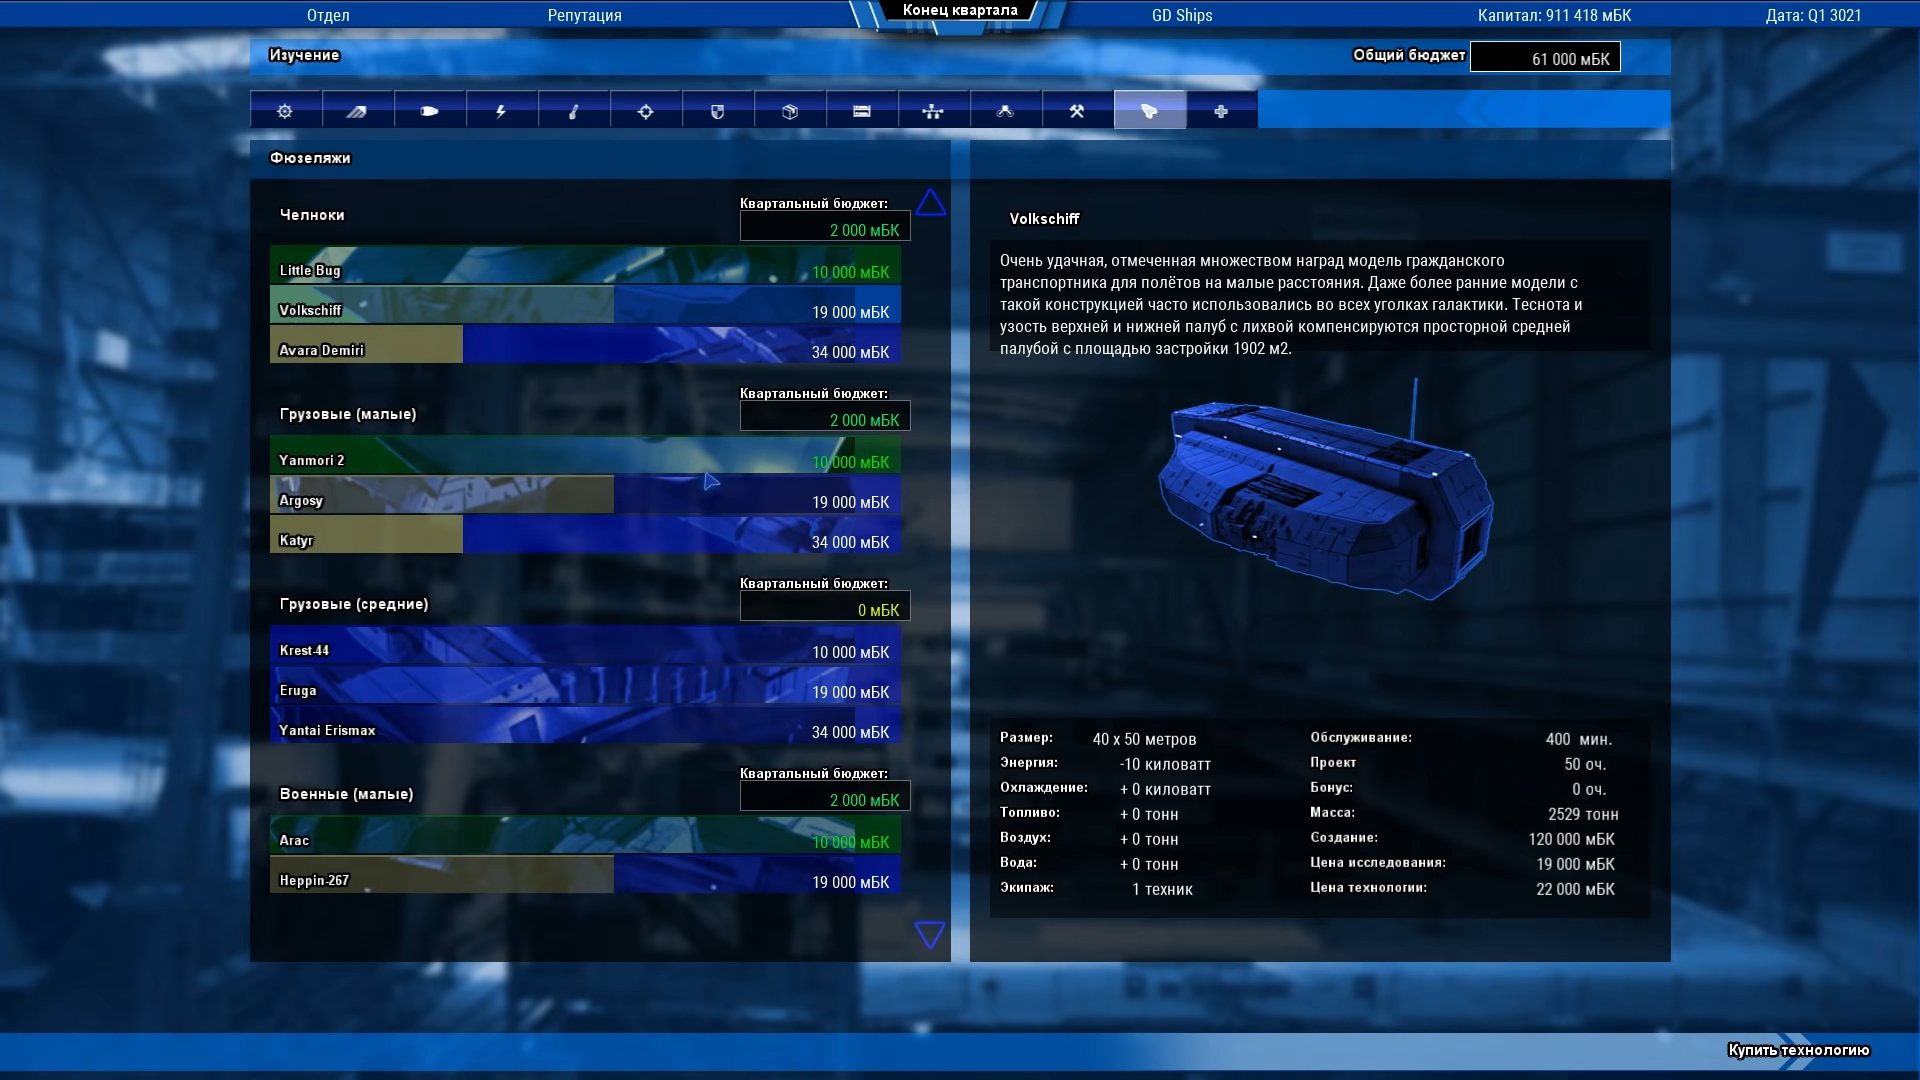Screen dimensions: 1920x1080
Task: Open the Отдел menu
Action: tap(328, 15)
